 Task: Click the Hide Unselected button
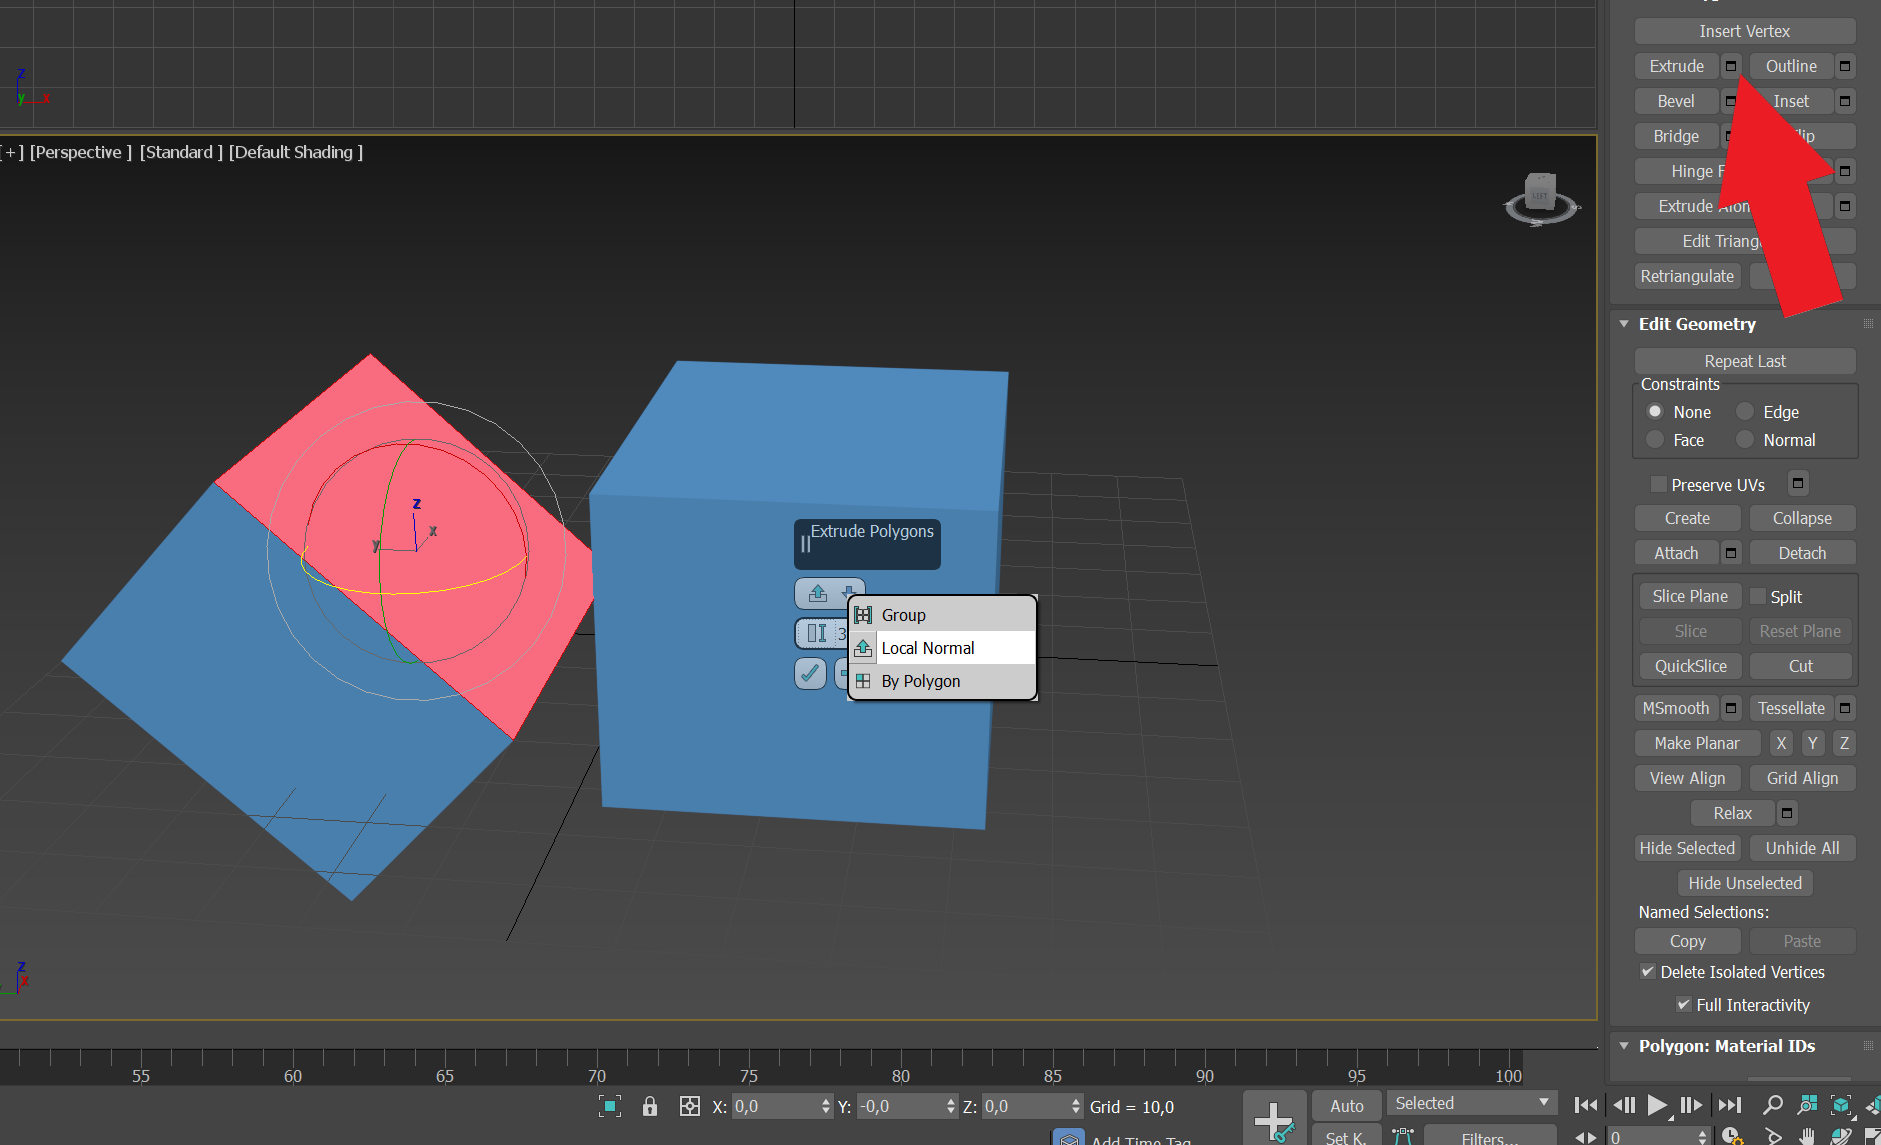pyautogui.click(x=1744, y=883)
